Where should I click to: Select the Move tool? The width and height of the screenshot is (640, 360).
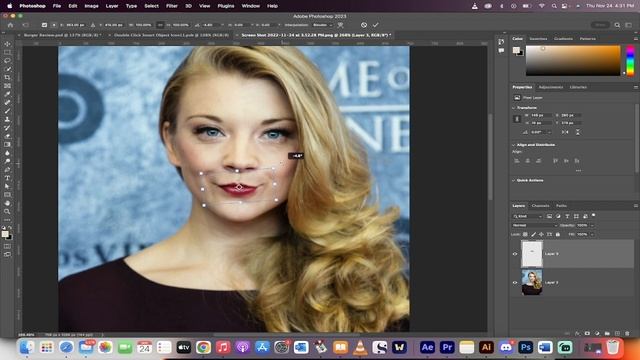(x=7, y=44)
